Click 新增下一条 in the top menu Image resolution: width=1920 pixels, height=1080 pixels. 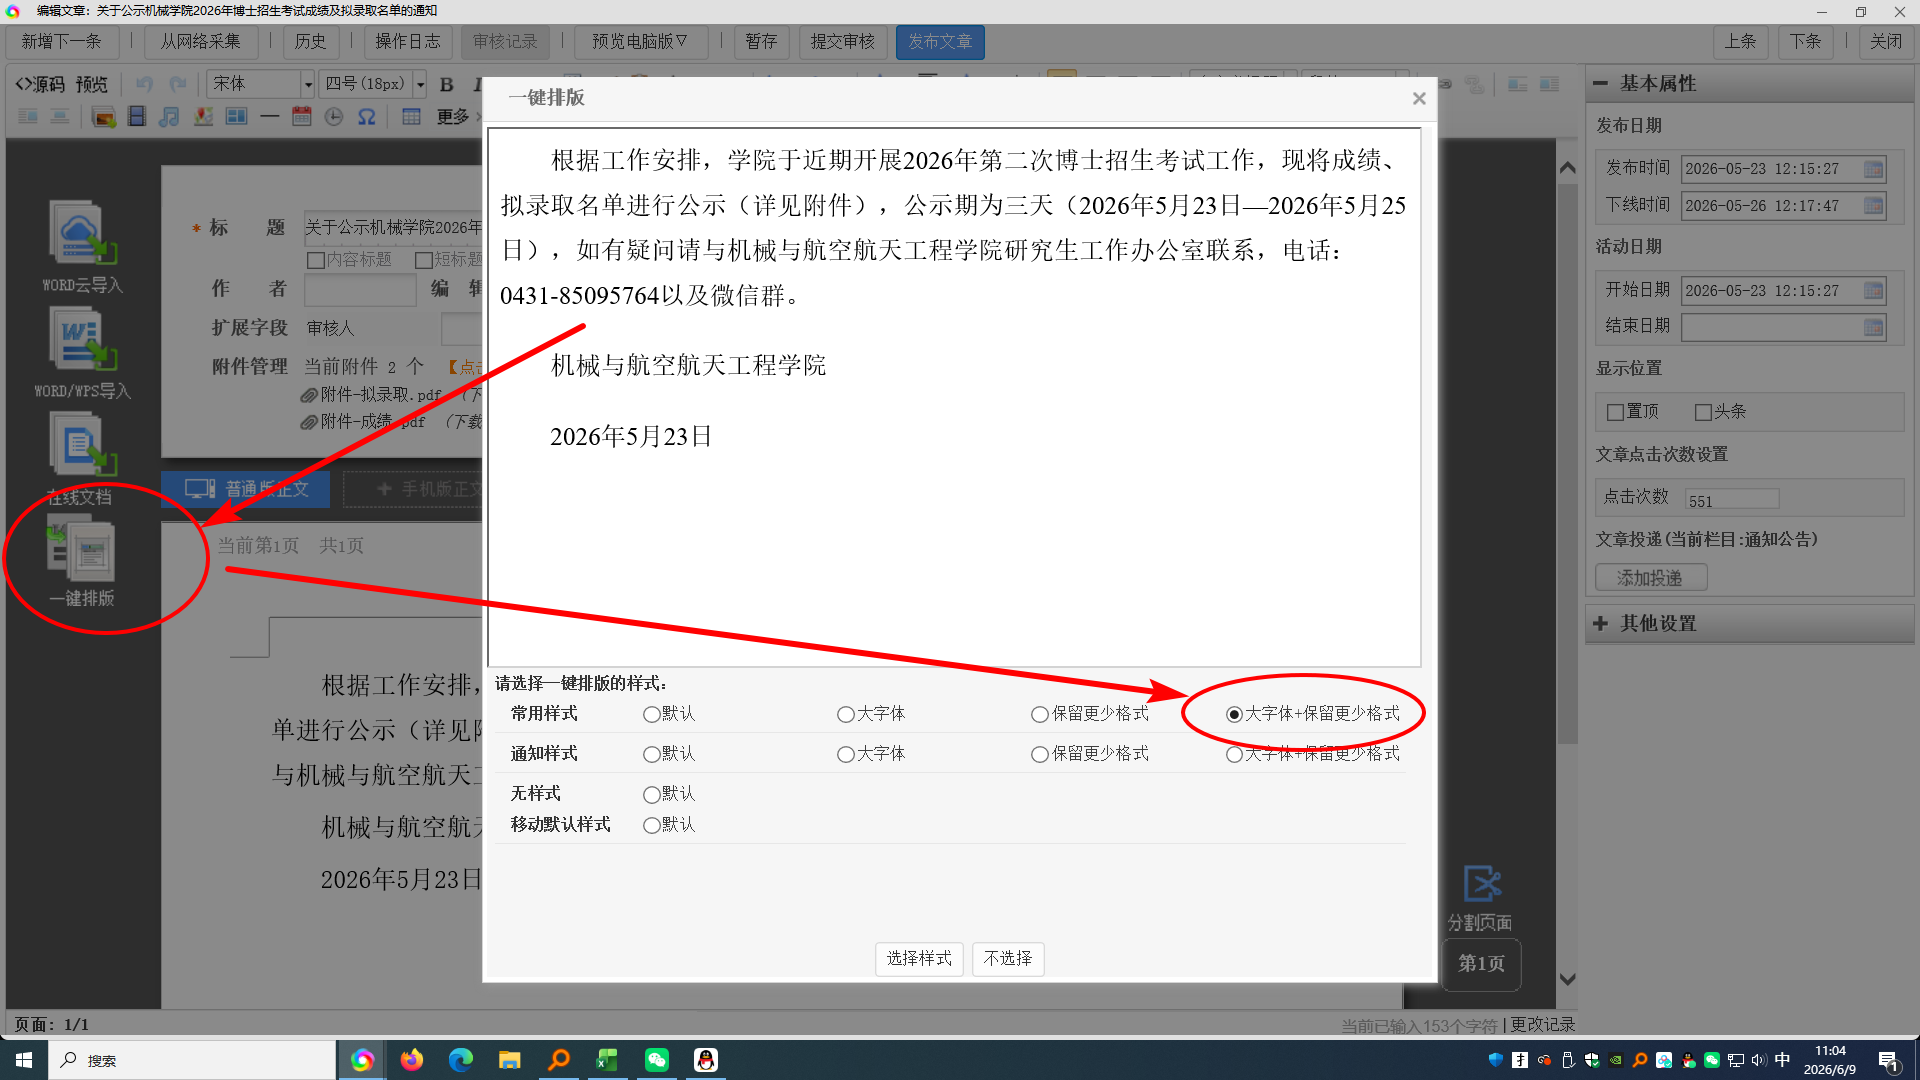tap(62, 42)
